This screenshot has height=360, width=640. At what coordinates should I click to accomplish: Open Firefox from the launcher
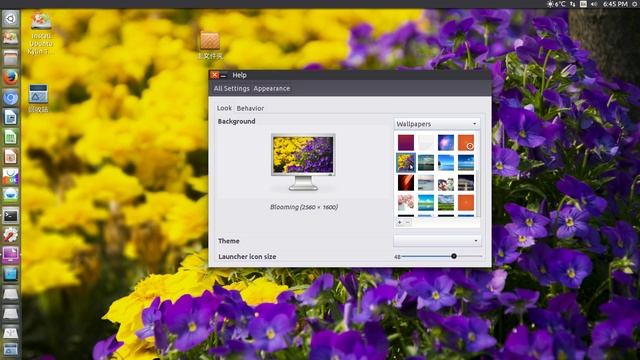point(10,78)
